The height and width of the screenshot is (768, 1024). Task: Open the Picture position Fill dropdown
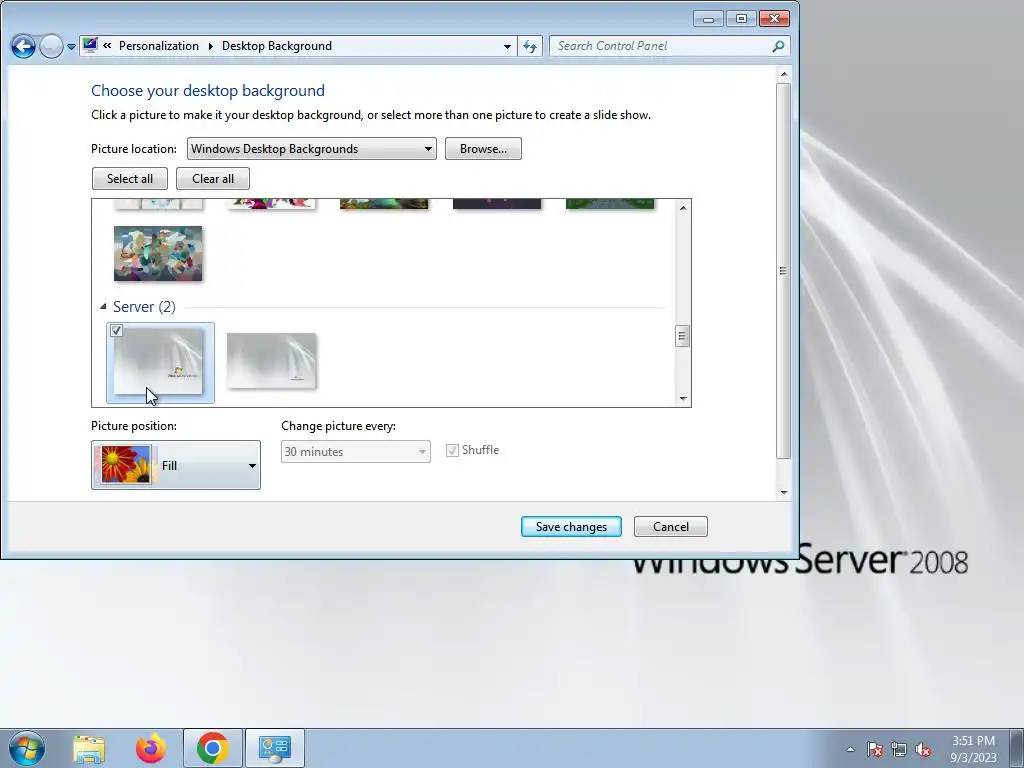click(176, 465)
